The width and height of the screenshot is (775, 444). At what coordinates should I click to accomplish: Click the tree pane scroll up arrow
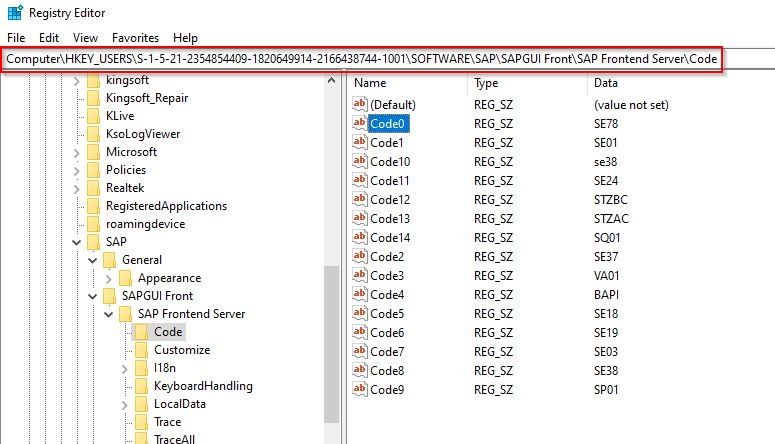[332, 80]
